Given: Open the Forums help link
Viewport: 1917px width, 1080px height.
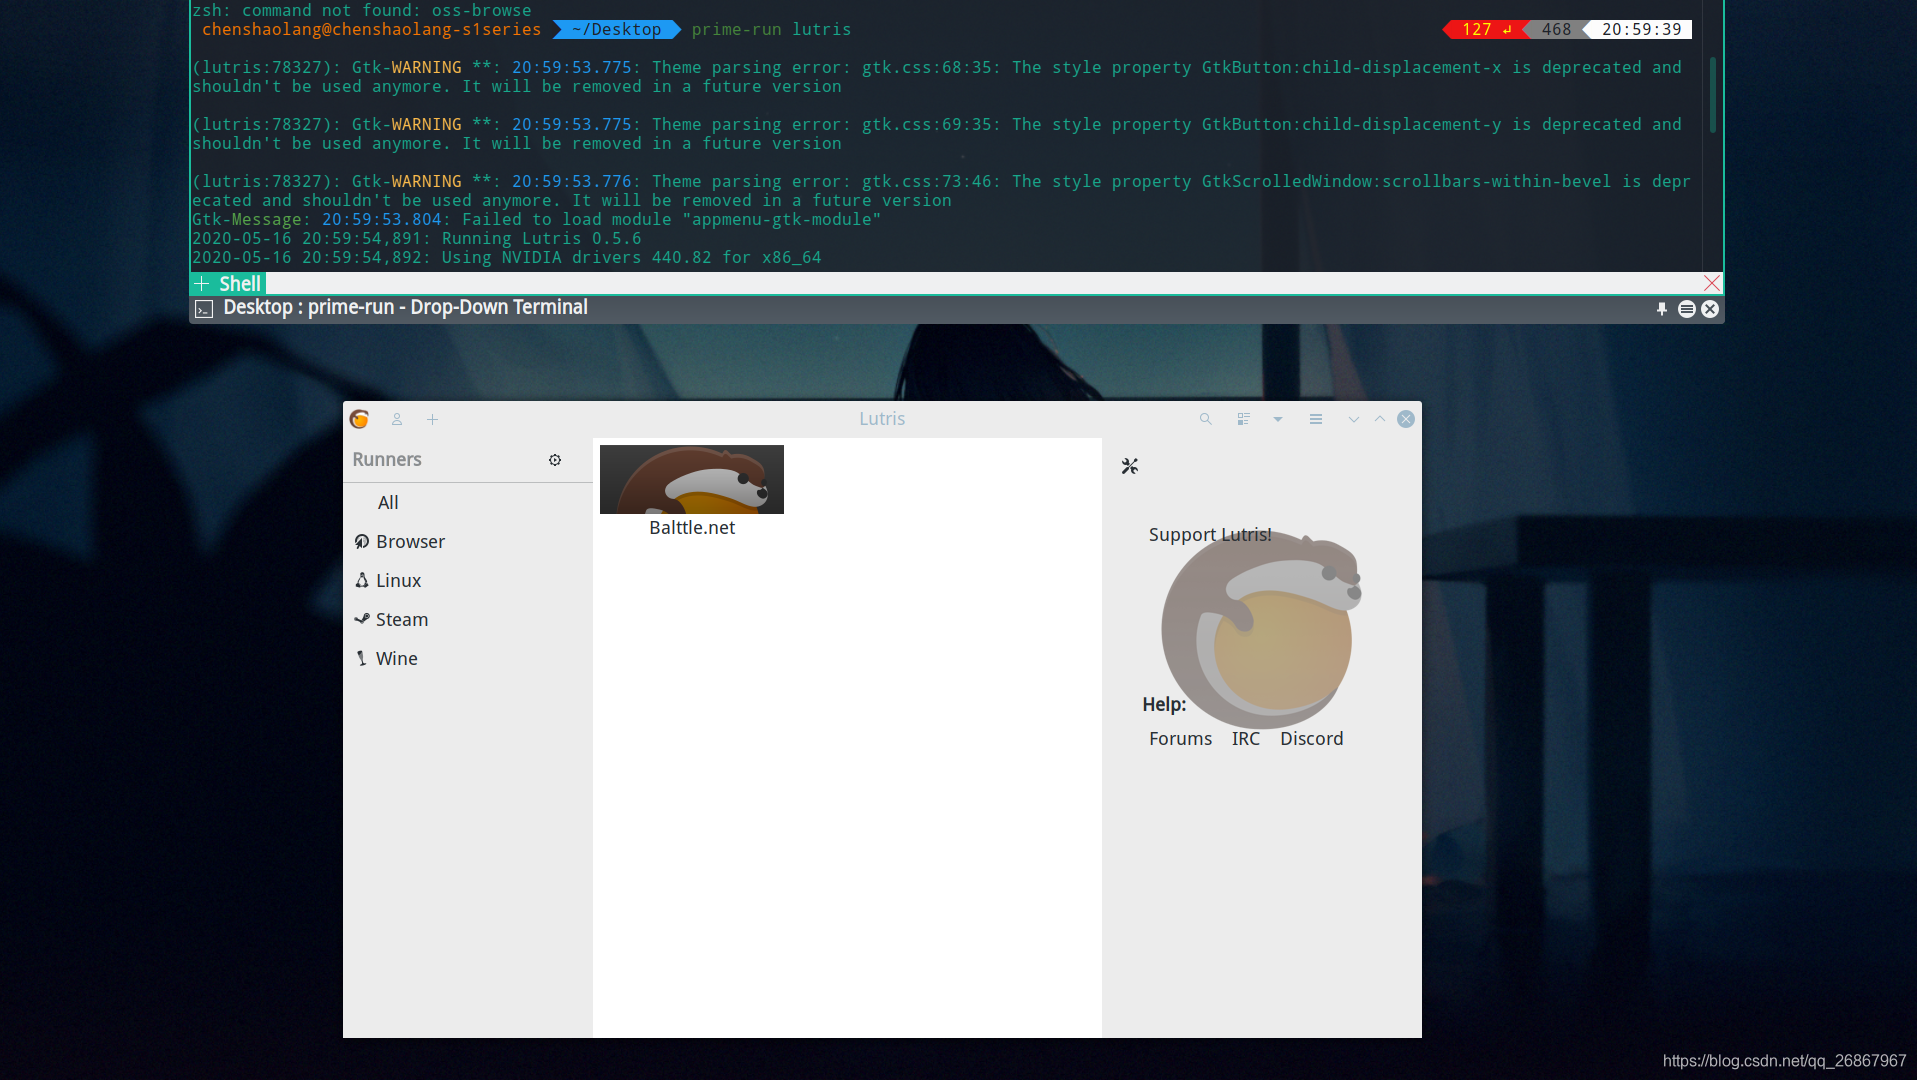Looking at the screenshot, I should 1180,739.
